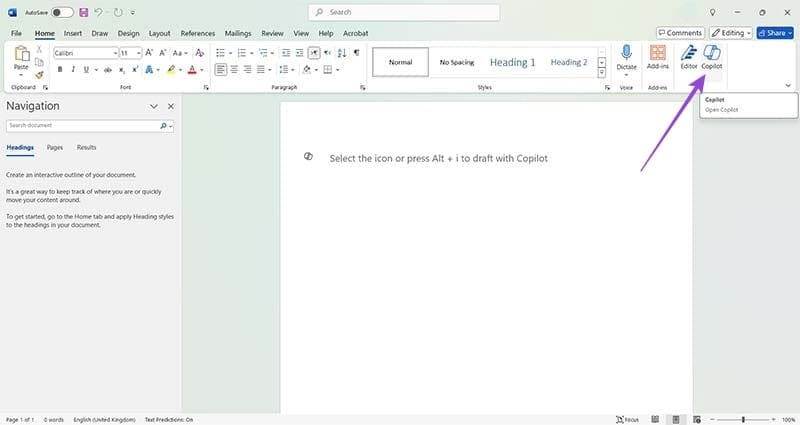800x425 pixels.
Task: Copy selection to clipboard
Action: [39, 62]
